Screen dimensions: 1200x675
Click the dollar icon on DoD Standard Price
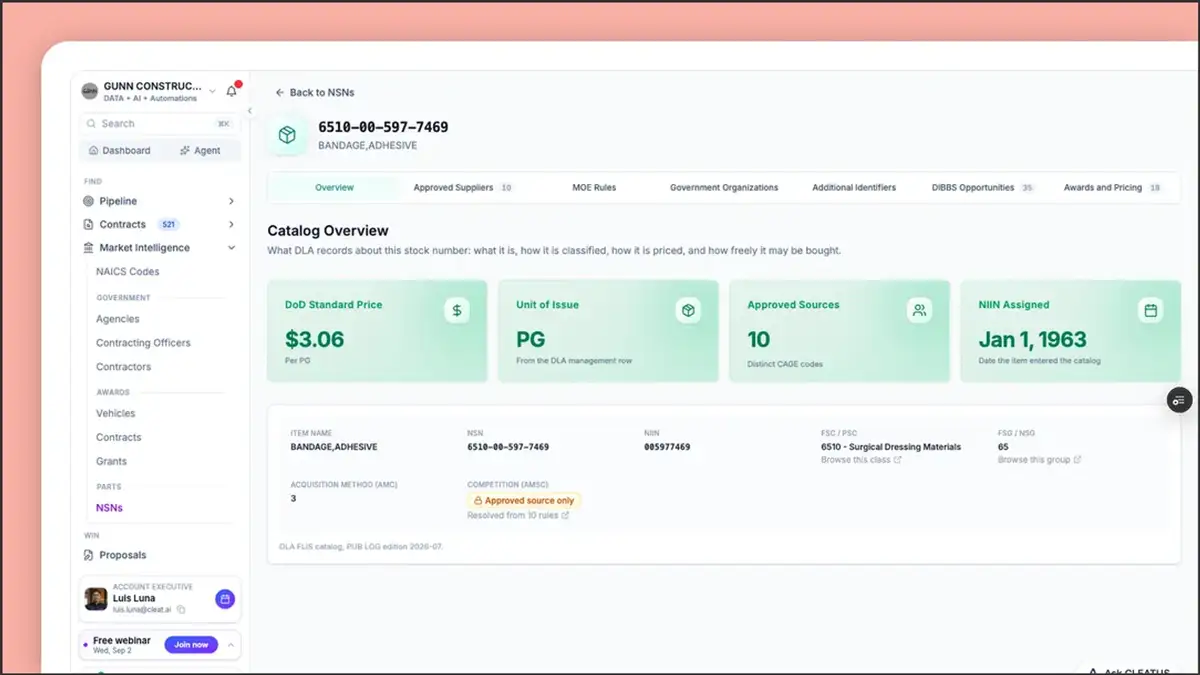[x=457, y=311]
